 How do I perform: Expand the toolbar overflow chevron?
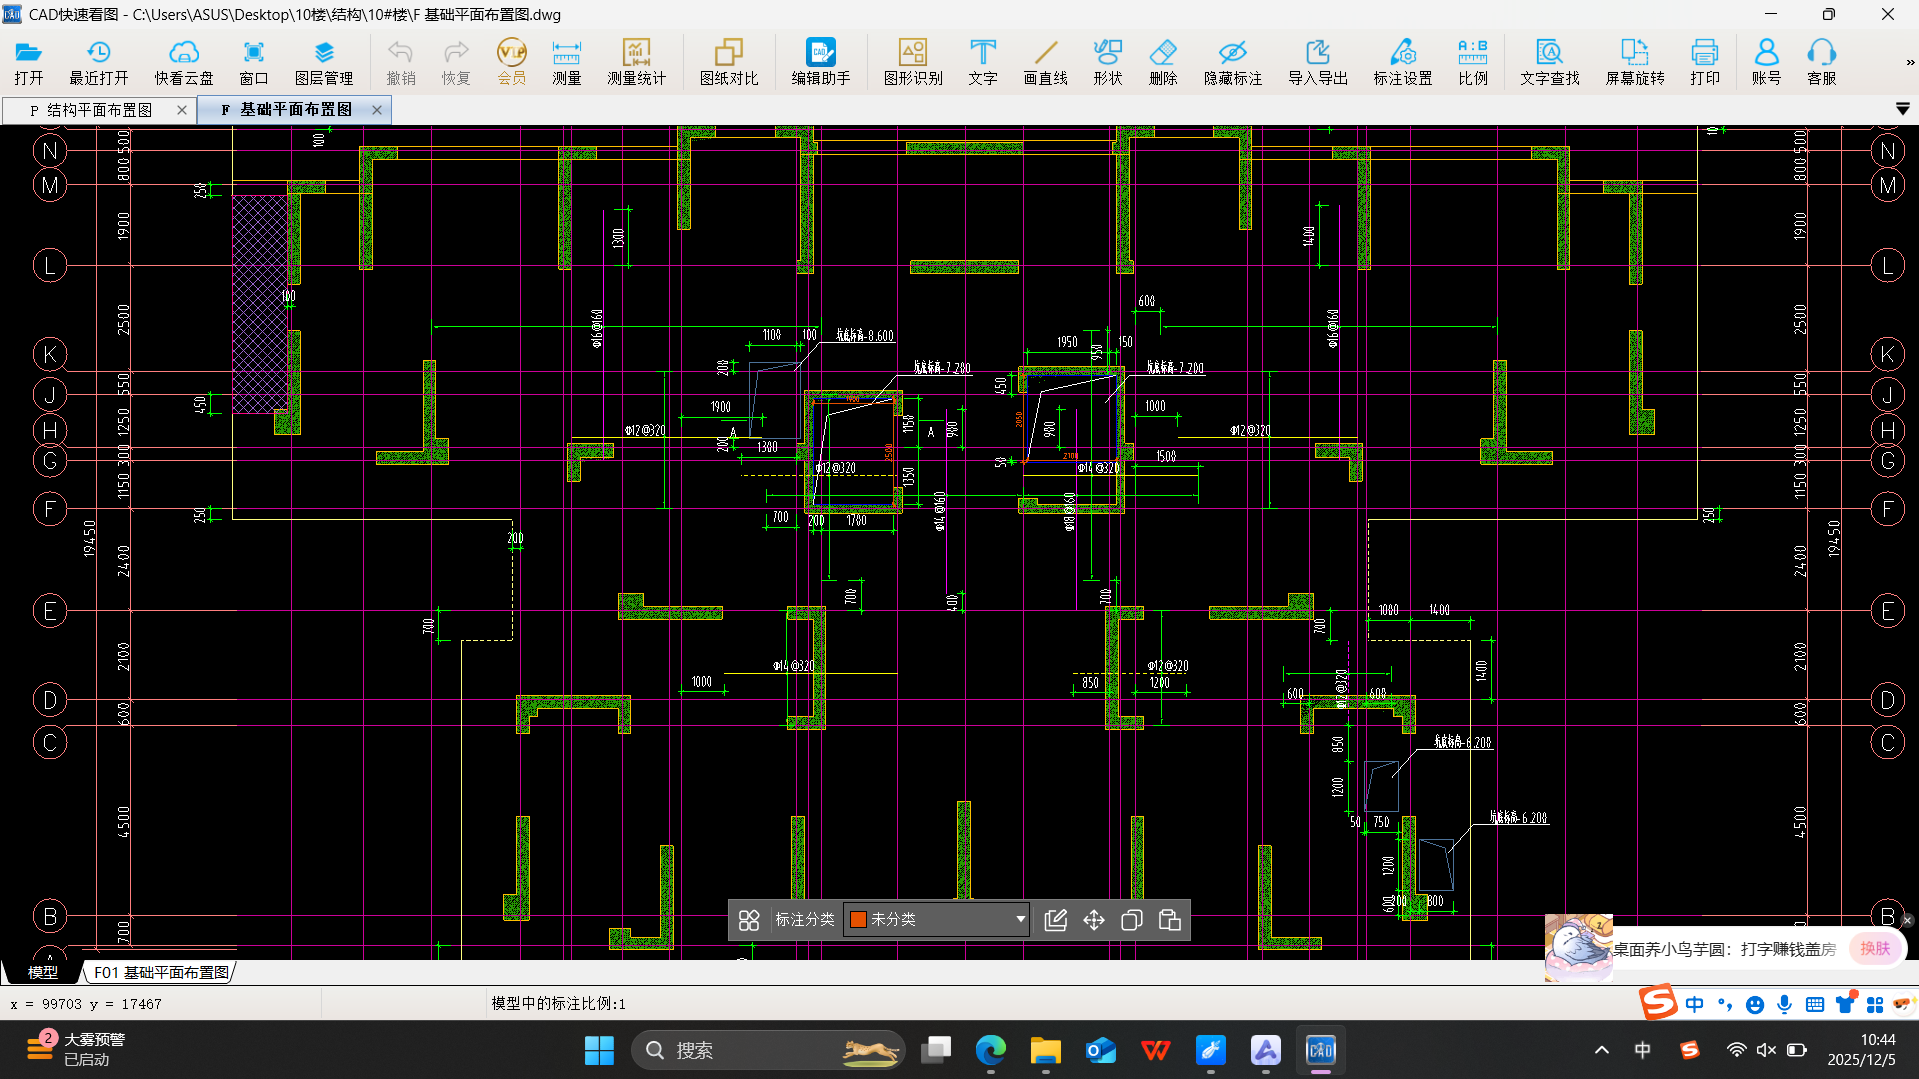point(1909,62)
